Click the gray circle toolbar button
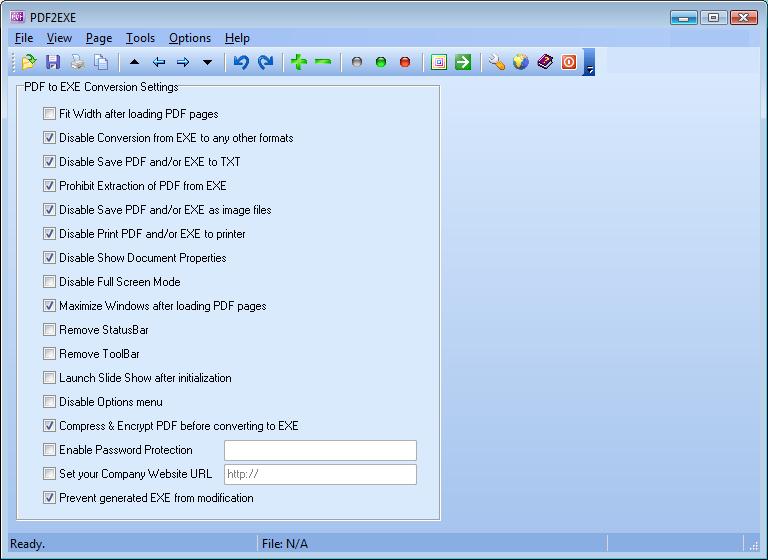Viewport: 768px width, 560px height. coord(357,62)
